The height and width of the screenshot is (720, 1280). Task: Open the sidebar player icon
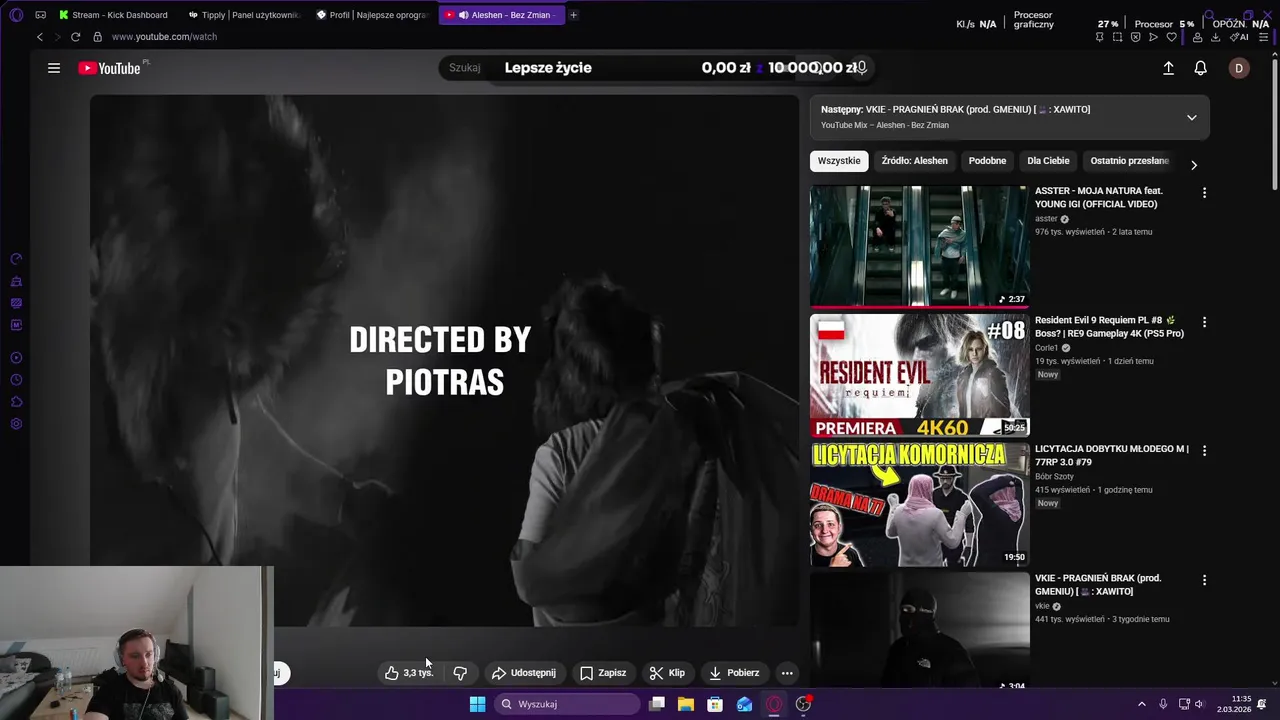coord(16,358)
